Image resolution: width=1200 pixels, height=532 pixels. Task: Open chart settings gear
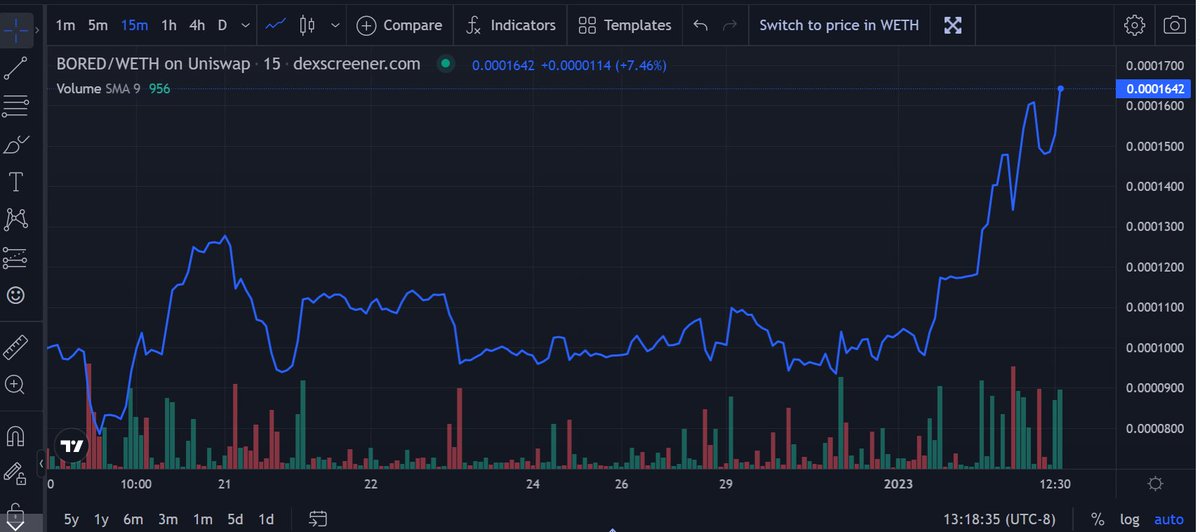click(1134, 25)
